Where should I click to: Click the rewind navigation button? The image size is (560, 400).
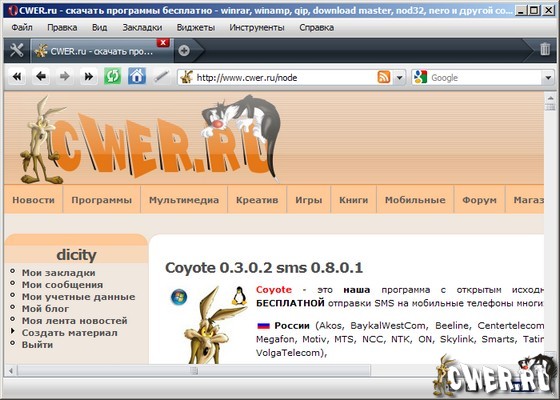(x=17, y=76)
